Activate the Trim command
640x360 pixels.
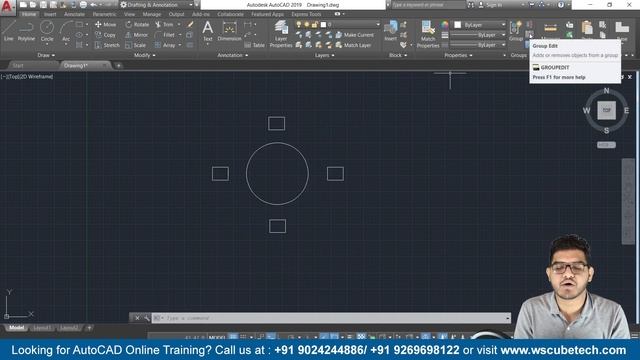164,24
